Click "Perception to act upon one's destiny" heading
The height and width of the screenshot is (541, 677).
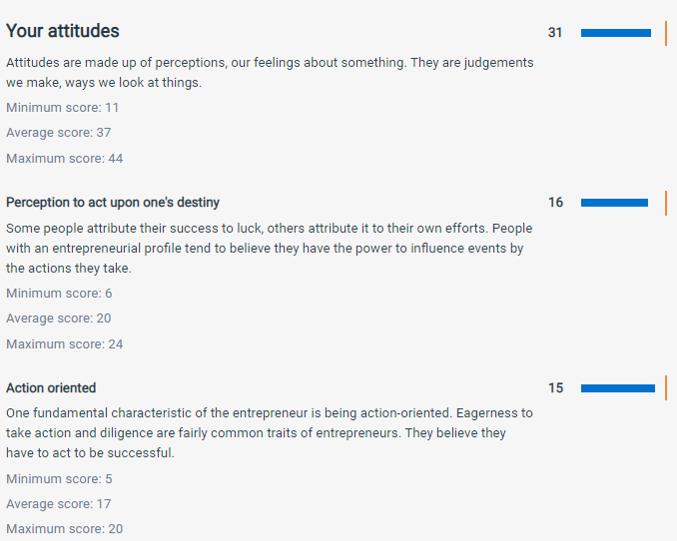113,202
